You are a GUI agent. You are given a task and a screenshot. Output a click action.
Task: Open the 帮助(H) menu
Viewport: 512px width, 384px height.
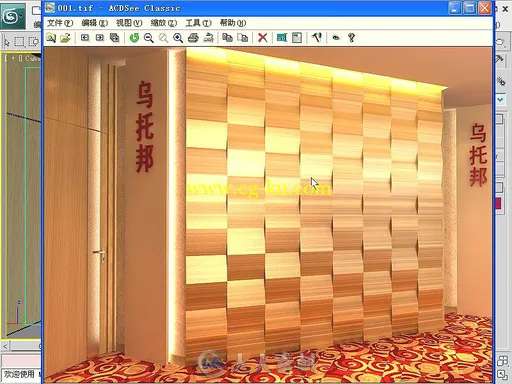point(233,23)
